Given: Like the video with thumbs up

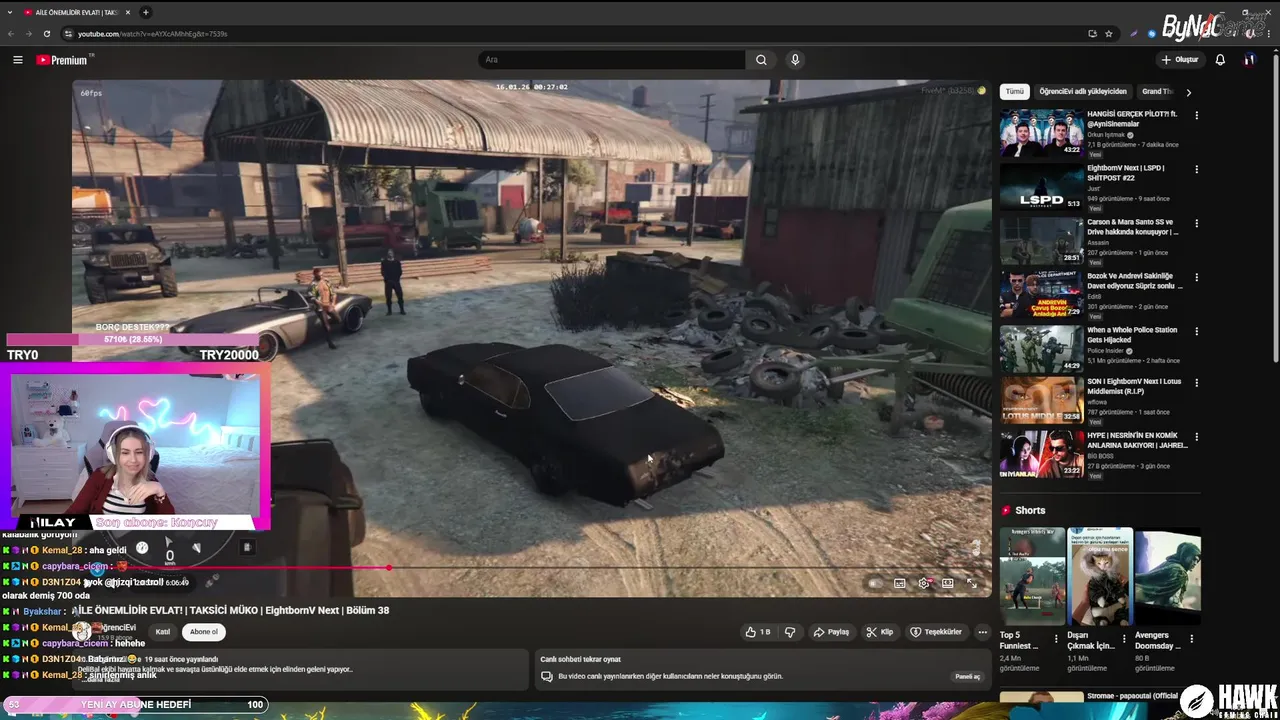Looking at the screenshot, I should tap(758, 632).
